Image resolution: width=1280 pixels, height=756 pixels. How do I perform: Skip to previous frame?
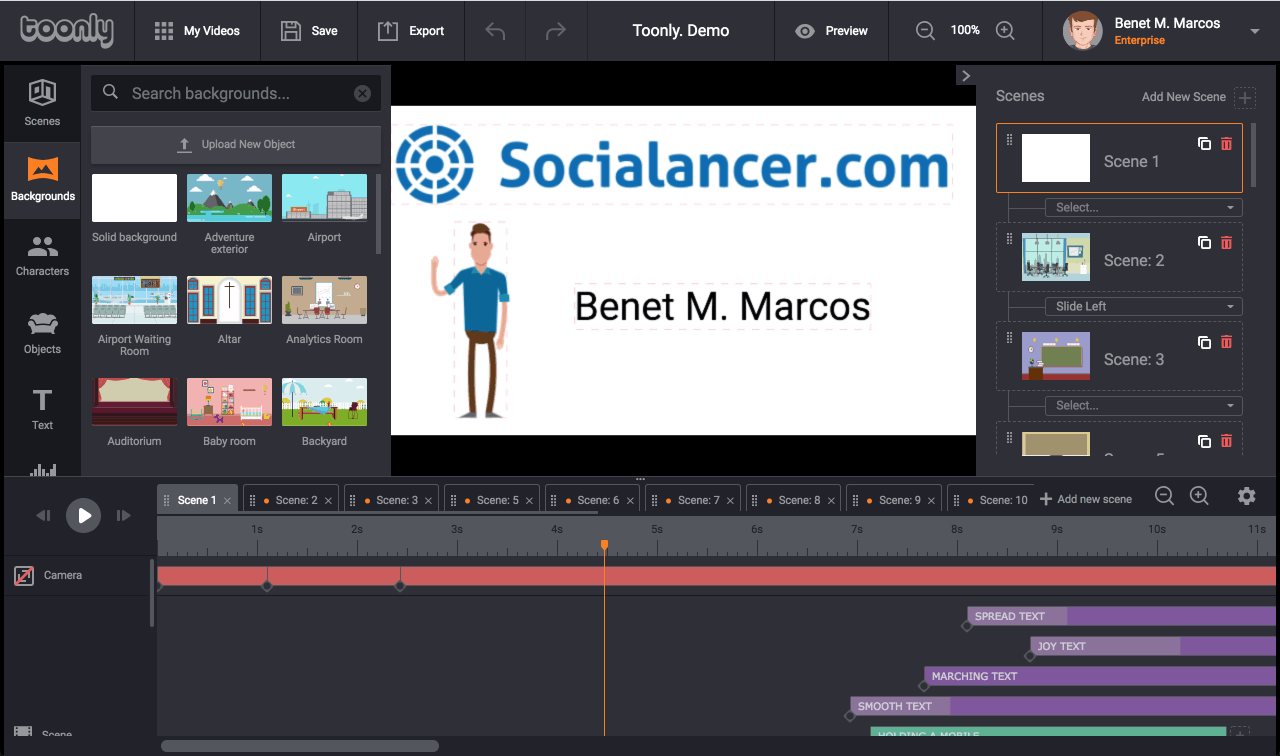tap(43, 515)
